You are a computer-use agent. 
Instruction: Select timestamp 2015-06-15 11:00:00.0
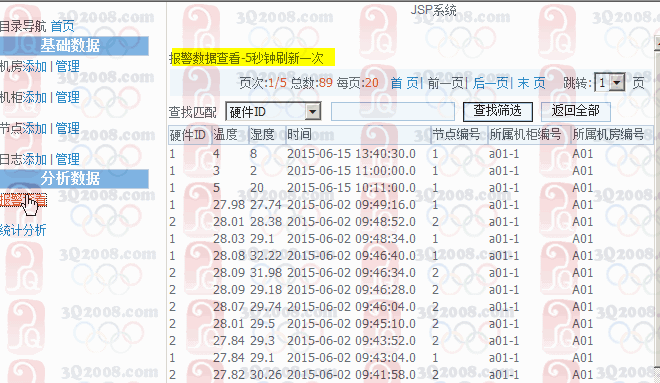coord(351,171)
